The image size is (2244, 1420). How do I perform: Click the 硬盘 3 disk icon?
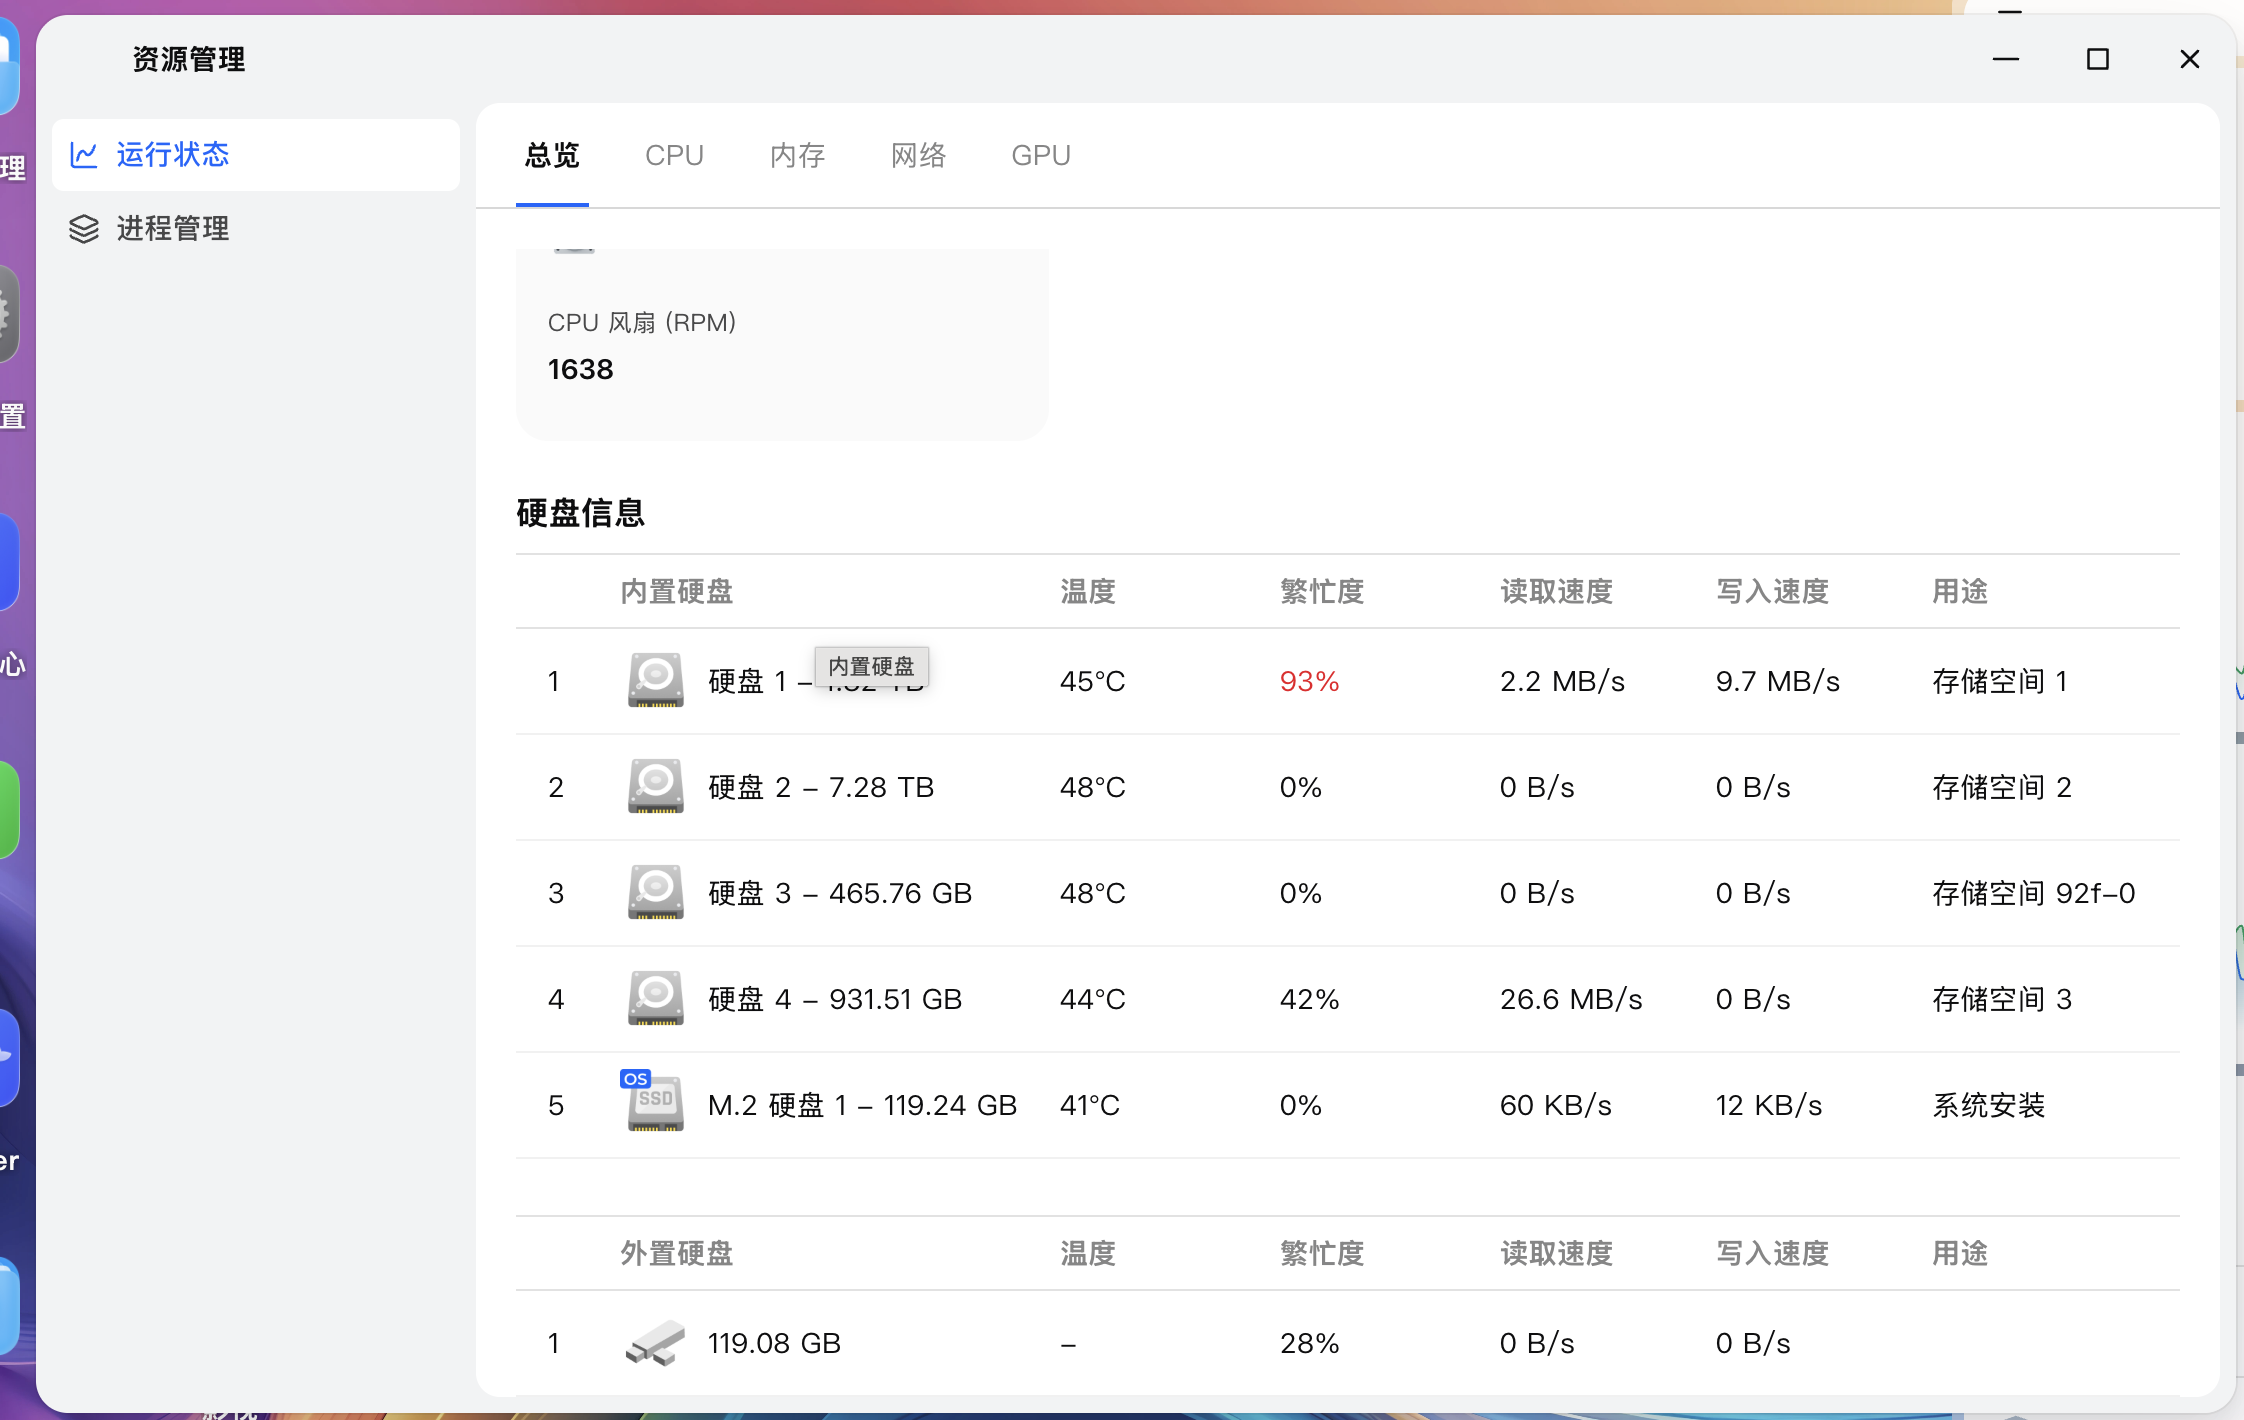(655, 892)
